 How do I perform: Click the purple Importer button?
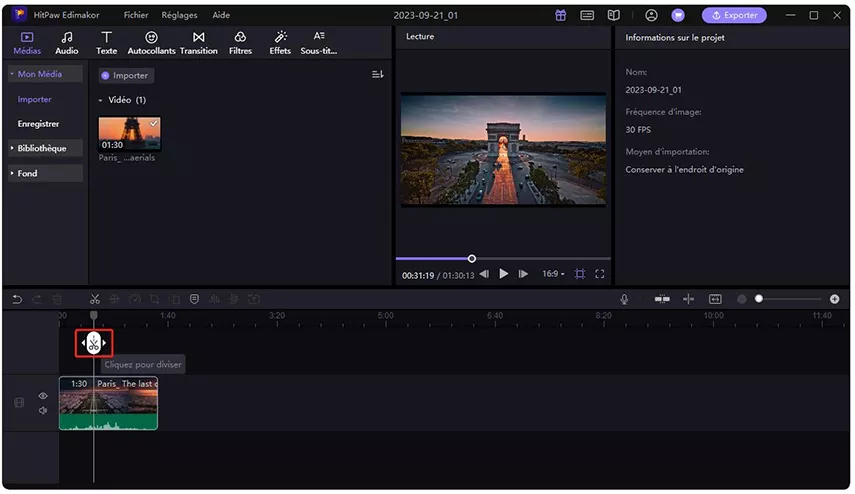coord(126,75)
